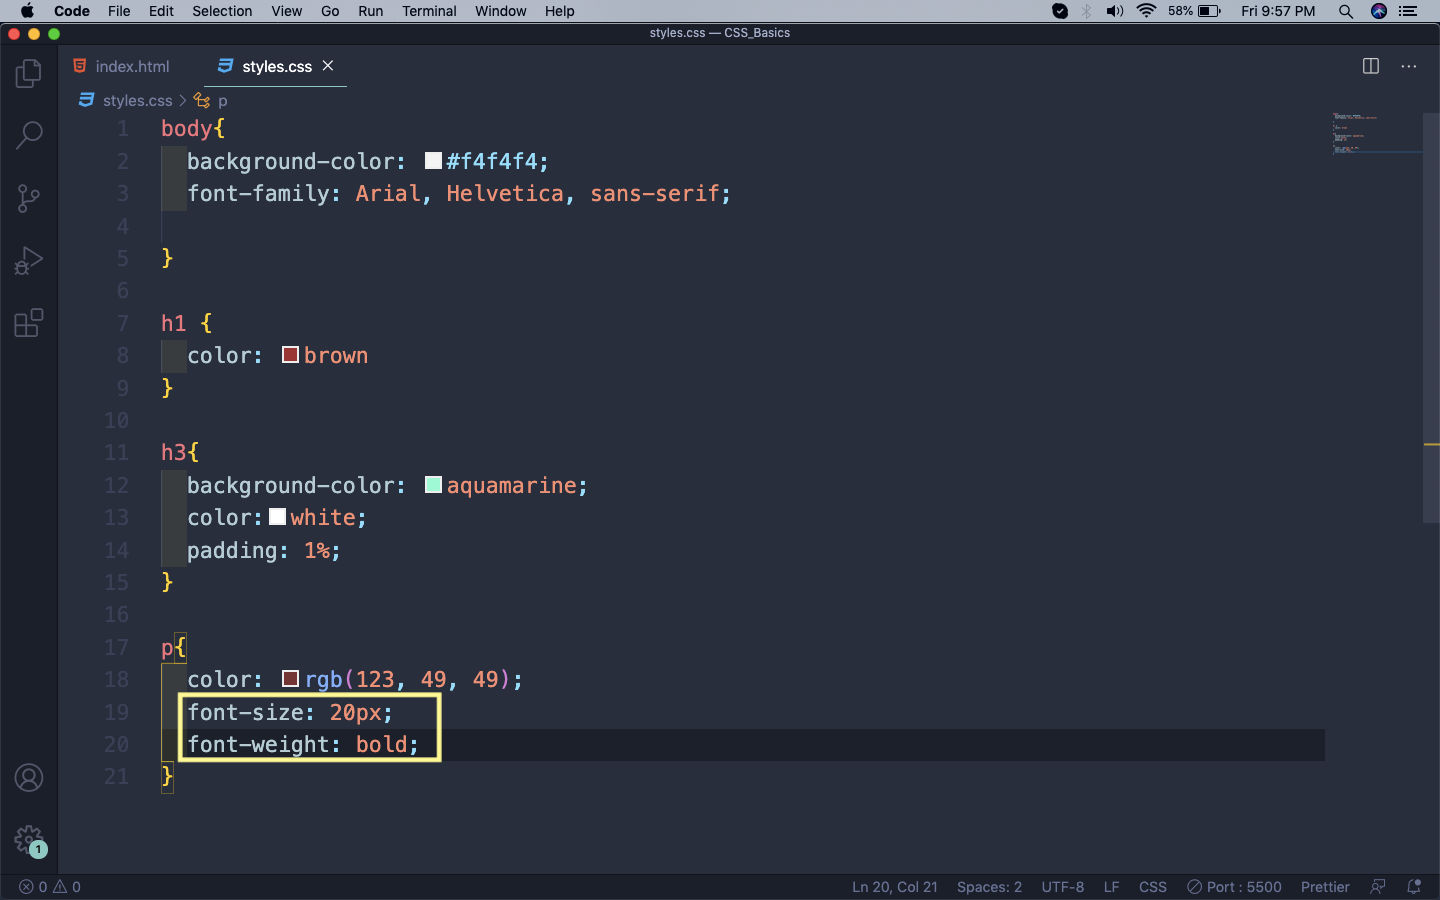Place cursor on font-weight: bold line
Image resolution: width=1440 pixels, height=900 pixels.
pos(303,744)
